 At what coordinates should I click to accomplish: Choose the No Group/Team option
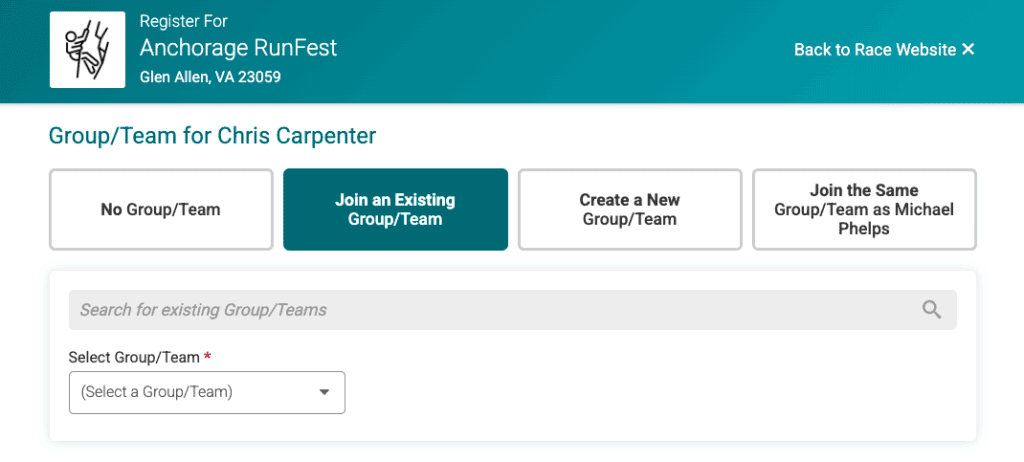click(x=161, y=210)
